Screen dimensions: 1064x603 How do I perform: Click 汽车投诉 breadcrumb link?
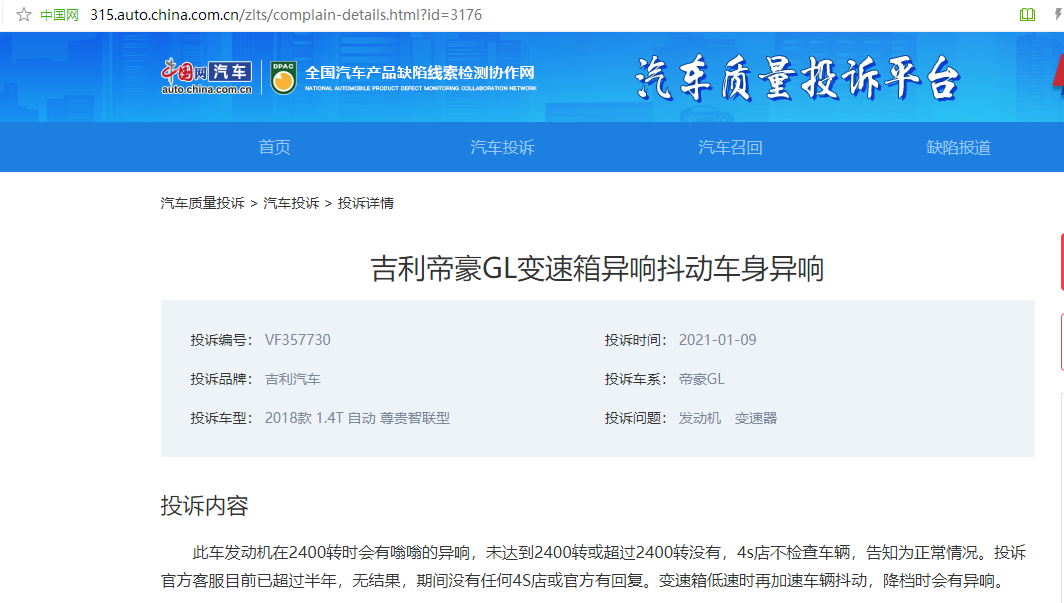(291, 203)
